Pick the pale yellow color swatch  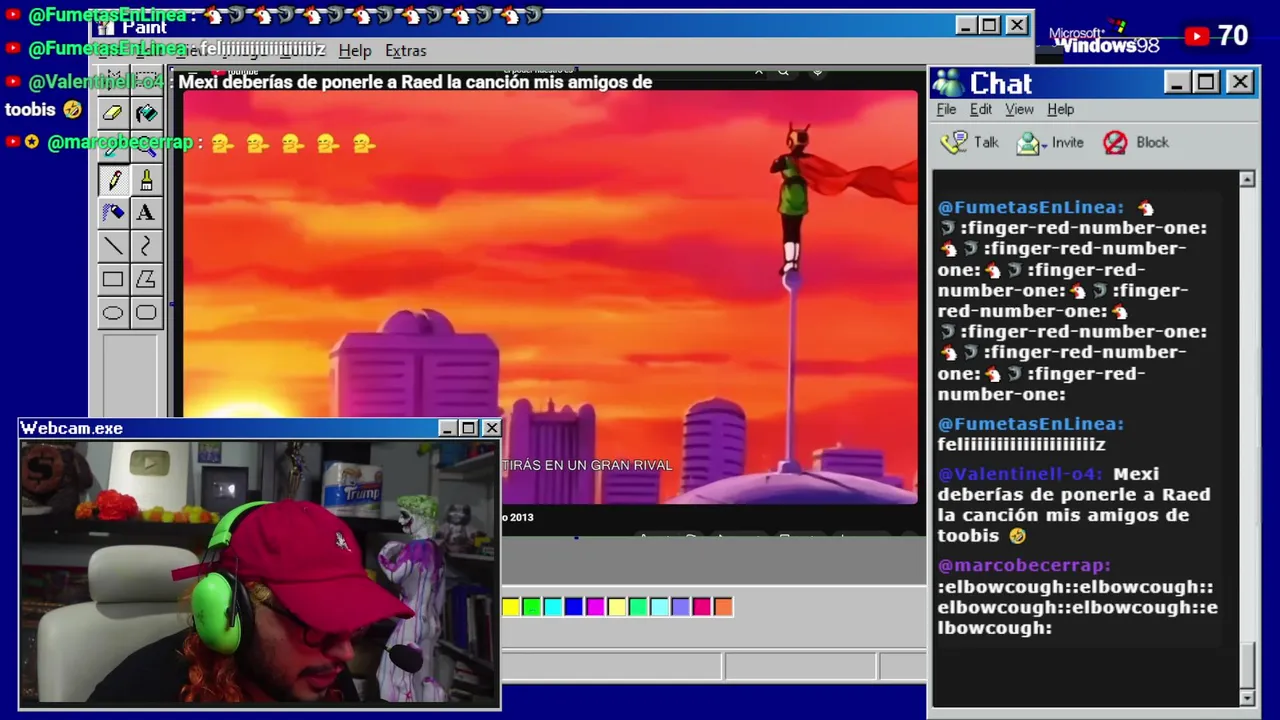pyautogui.click(x=617, y=606)
